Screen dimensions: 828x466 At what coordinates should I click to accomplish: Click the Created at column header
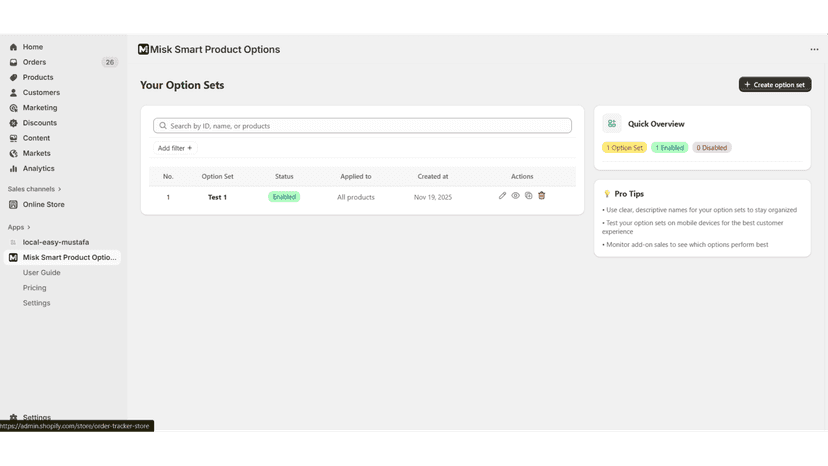coord(432,176)
